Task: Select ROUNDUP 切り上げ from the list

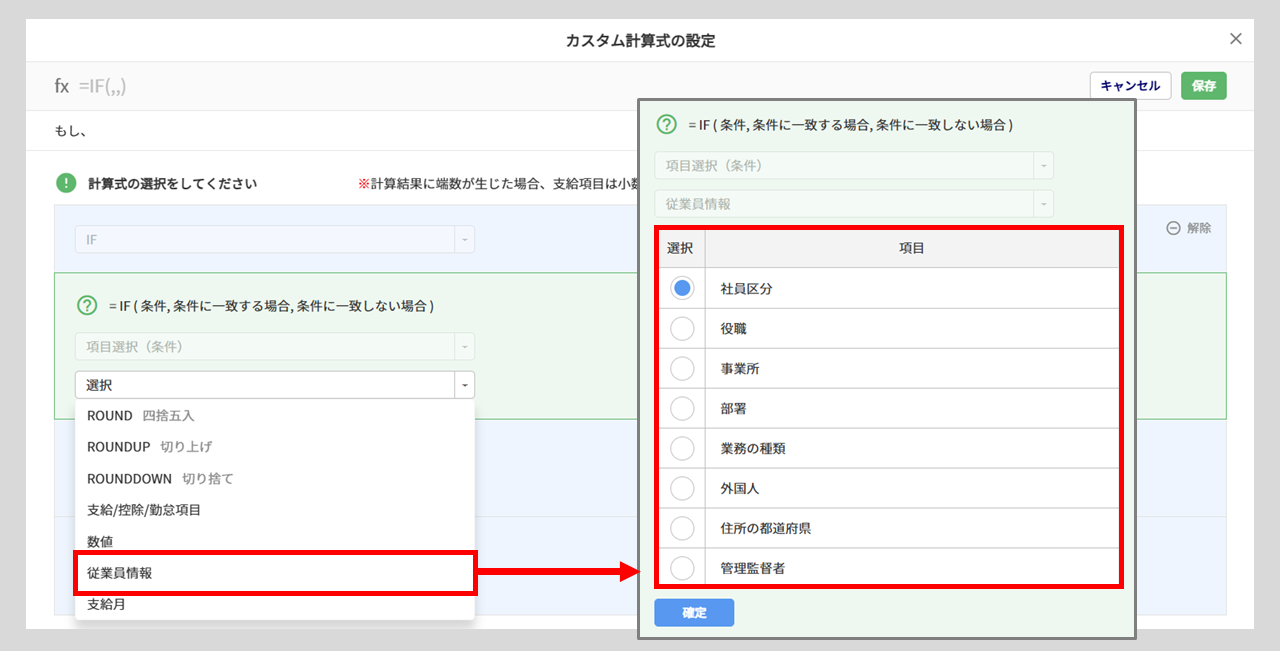Action: [x=150, y=447]
